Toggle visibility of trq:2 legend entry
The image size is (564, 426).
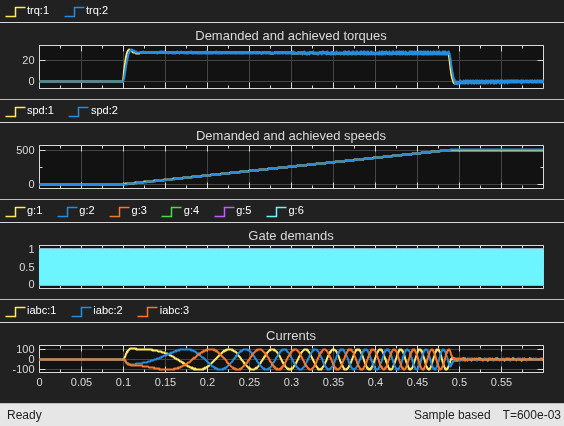[86, 11]
